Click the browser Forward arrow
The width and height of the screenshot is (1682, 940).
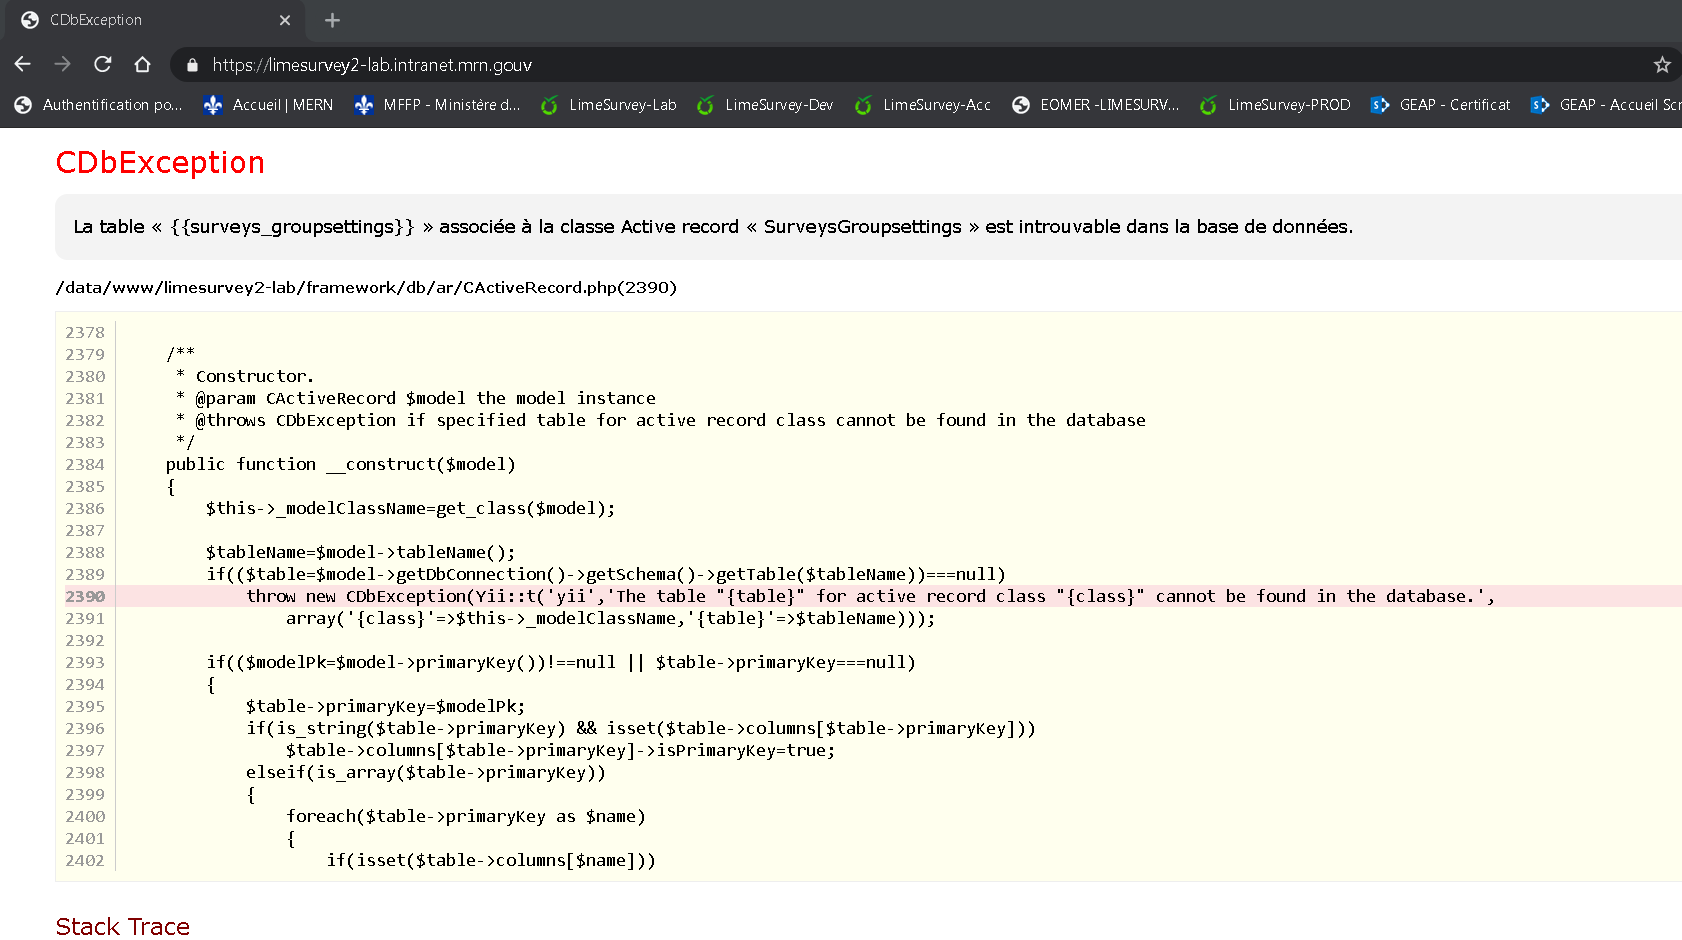tap(62, 64)
